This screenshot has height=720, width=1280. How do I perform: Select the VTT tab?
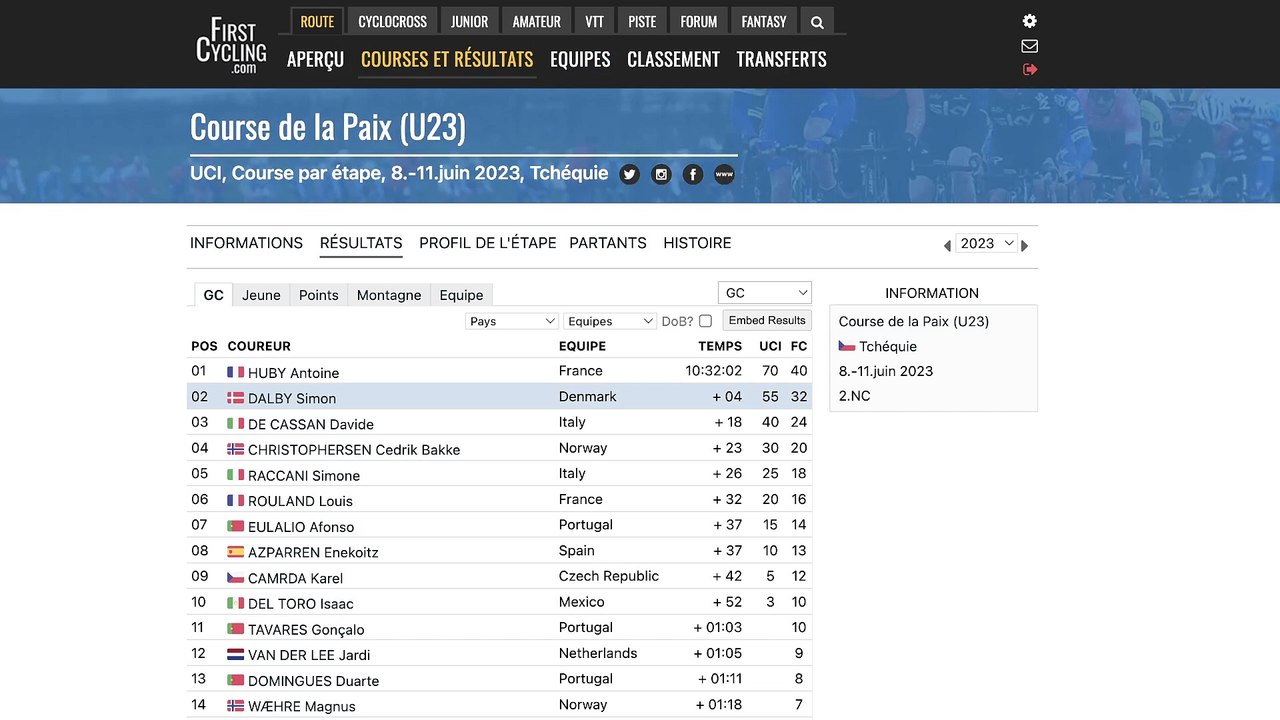click(x=595, y=21)
